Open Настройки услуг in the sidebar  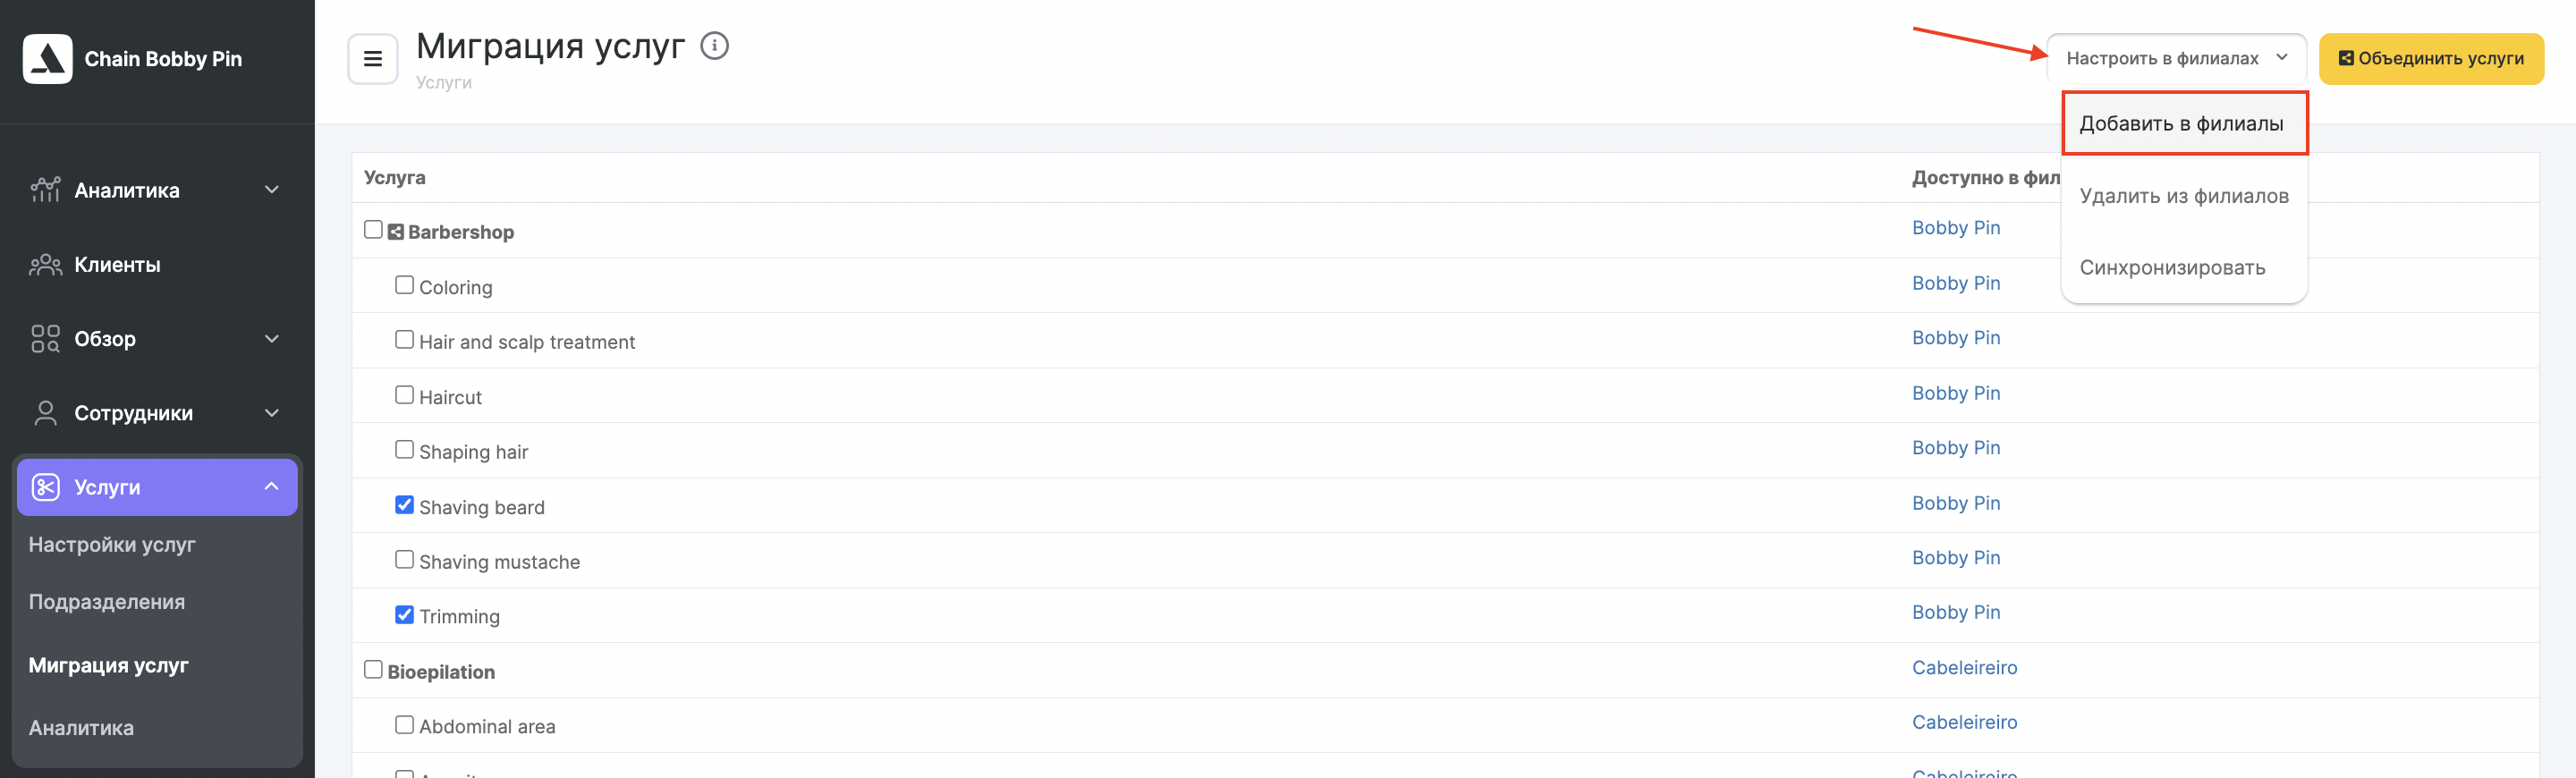[x=112, y=545]
